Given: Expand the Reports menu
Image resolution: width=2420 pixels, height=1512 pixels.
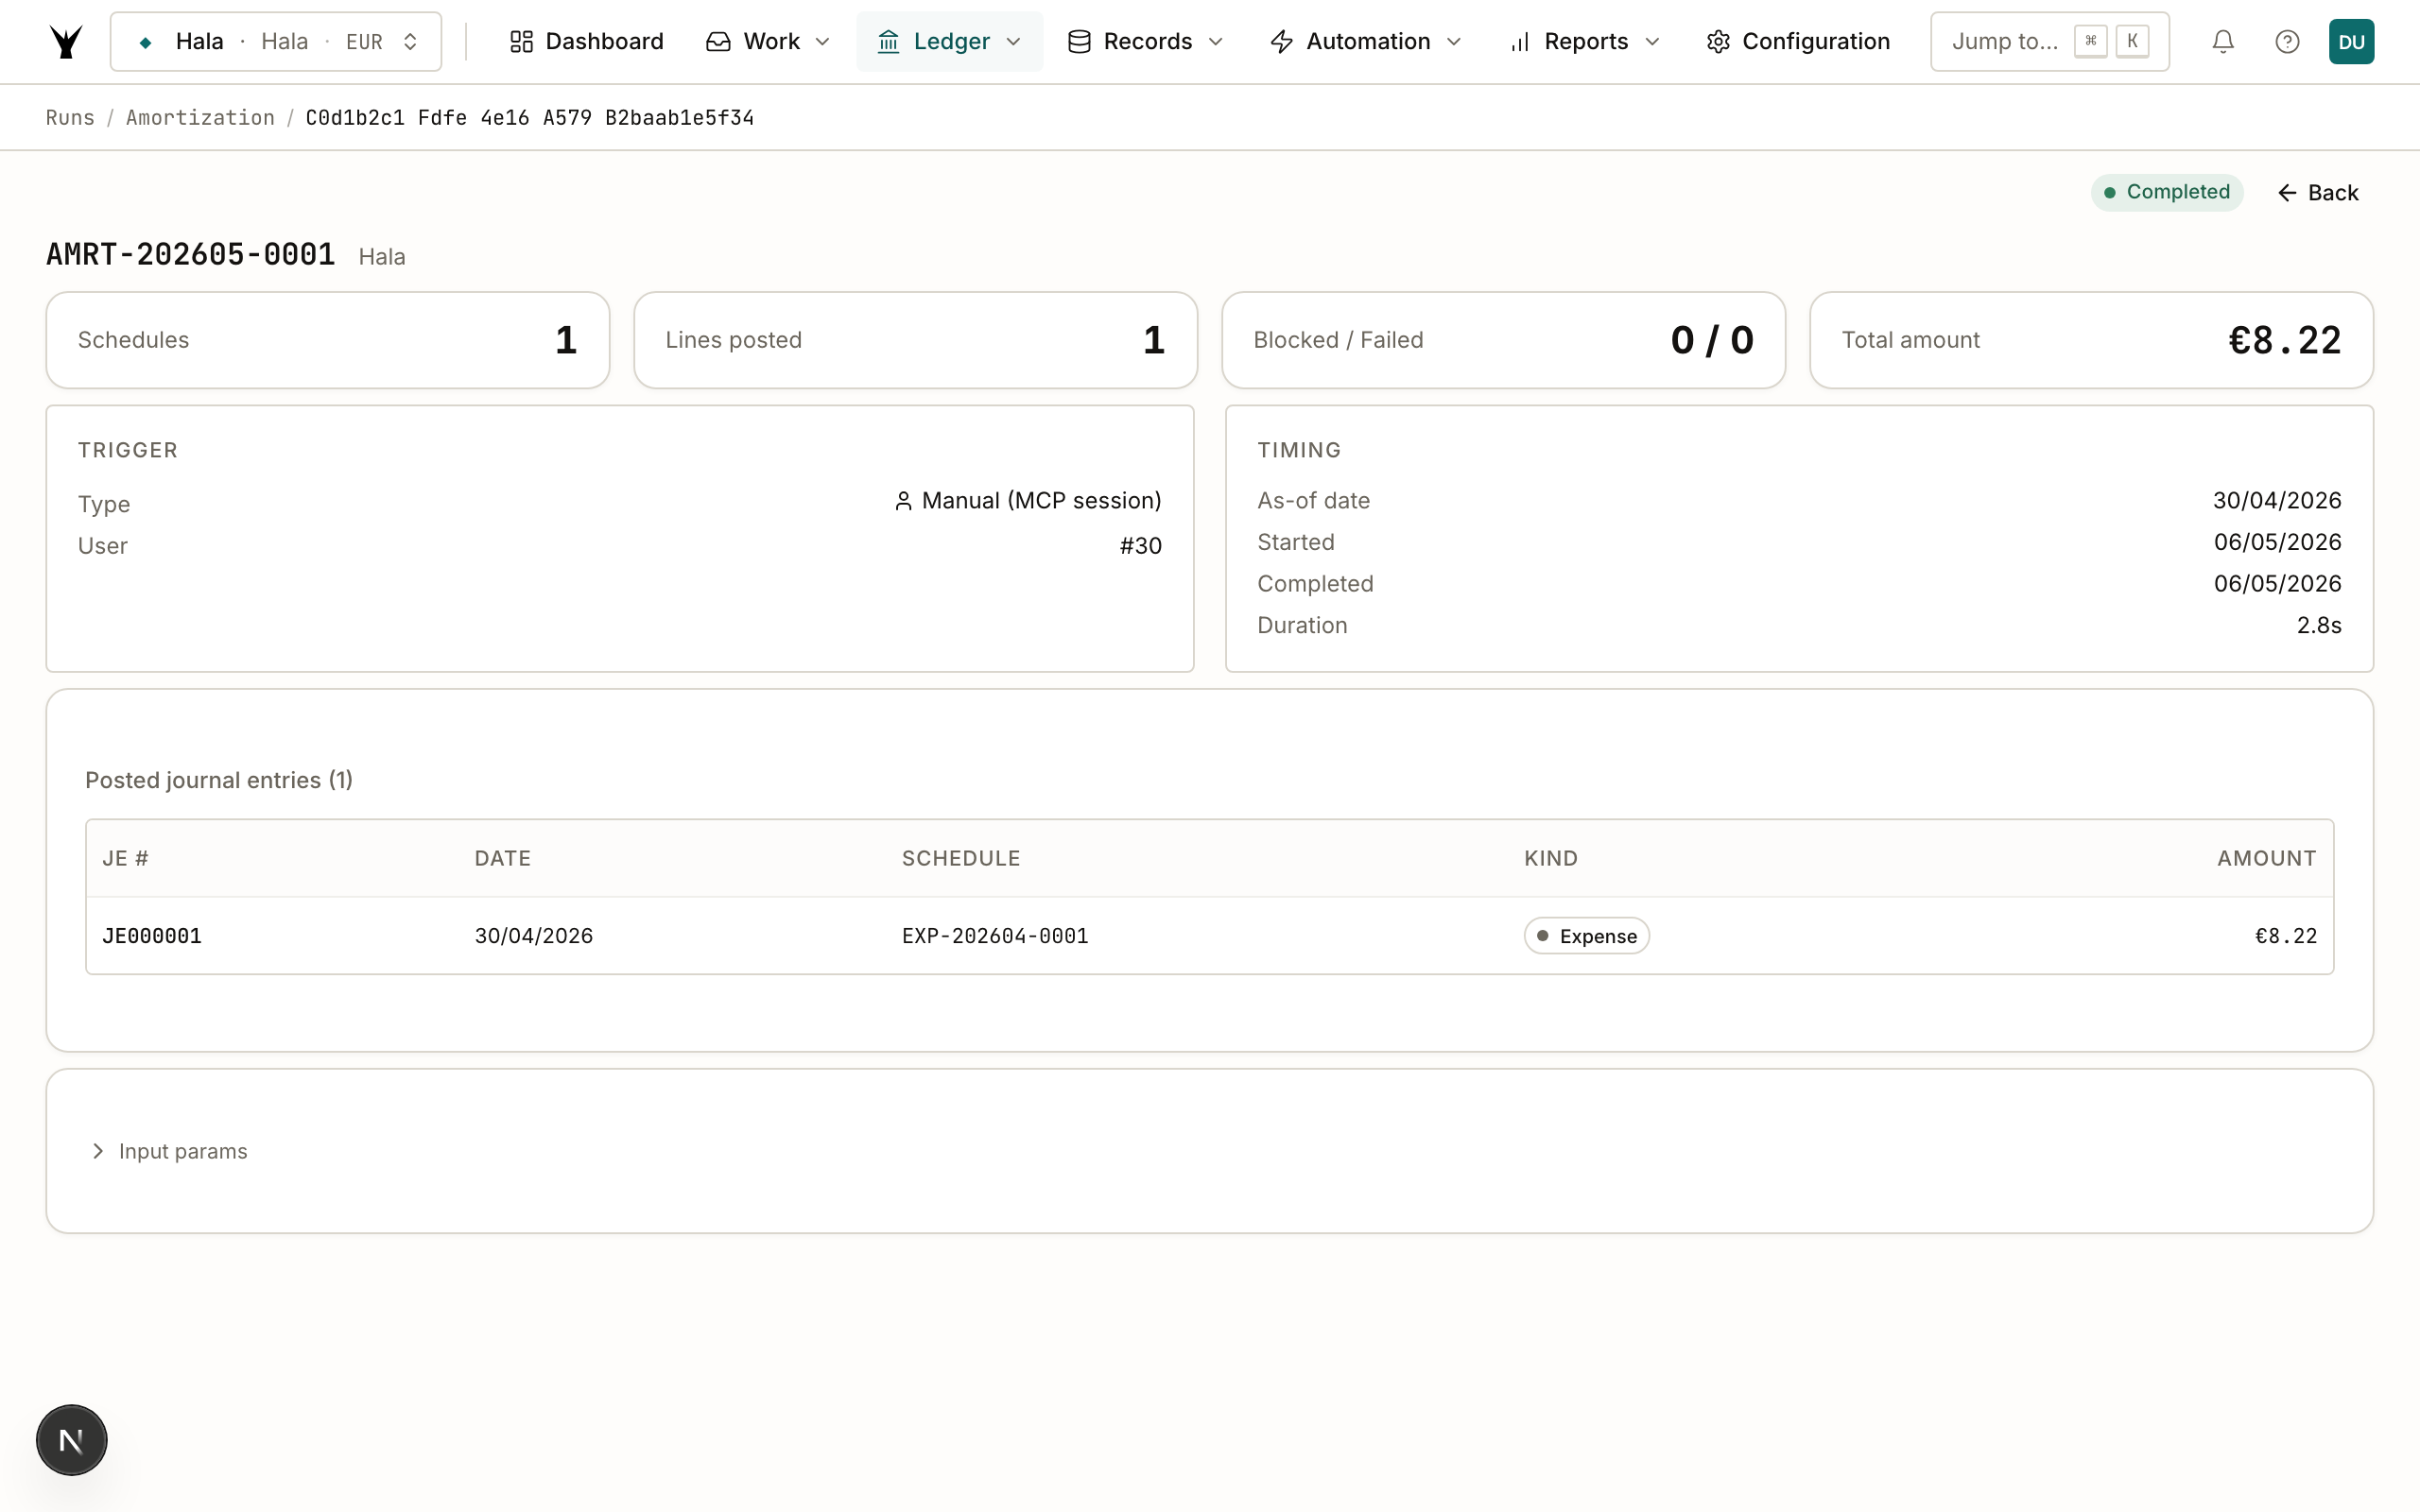Looking at the screenshot, I should (x=1585, y=41).
